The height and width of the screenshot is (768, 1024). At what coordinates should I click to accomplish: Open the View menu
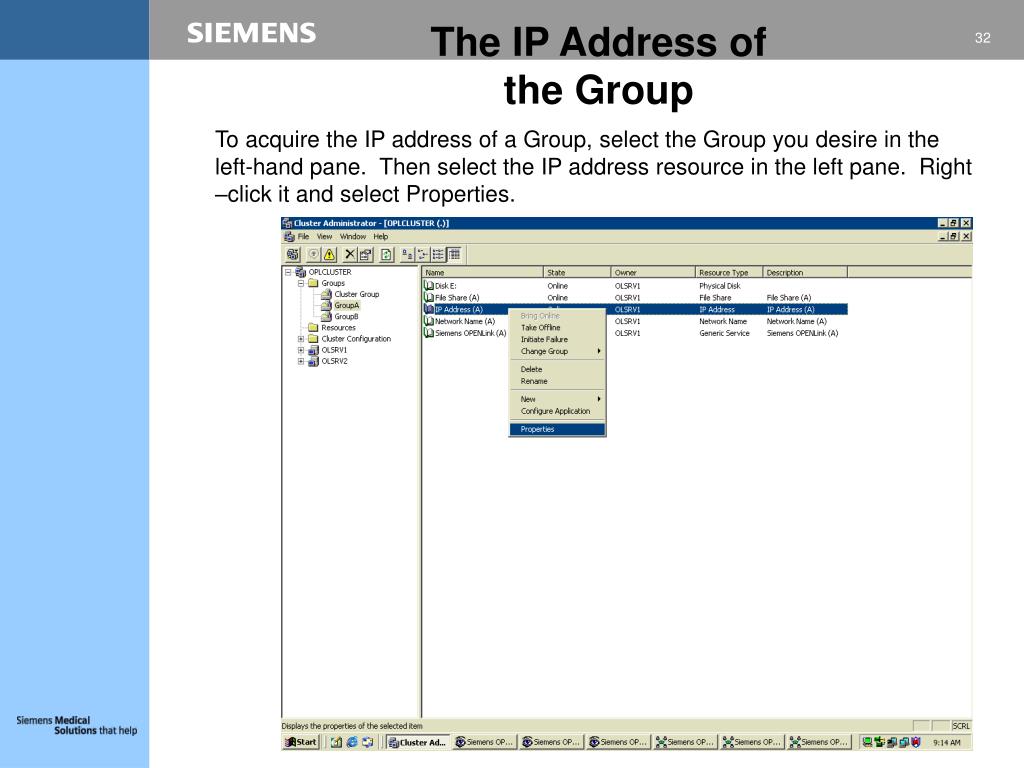click(x=325, y=236)
